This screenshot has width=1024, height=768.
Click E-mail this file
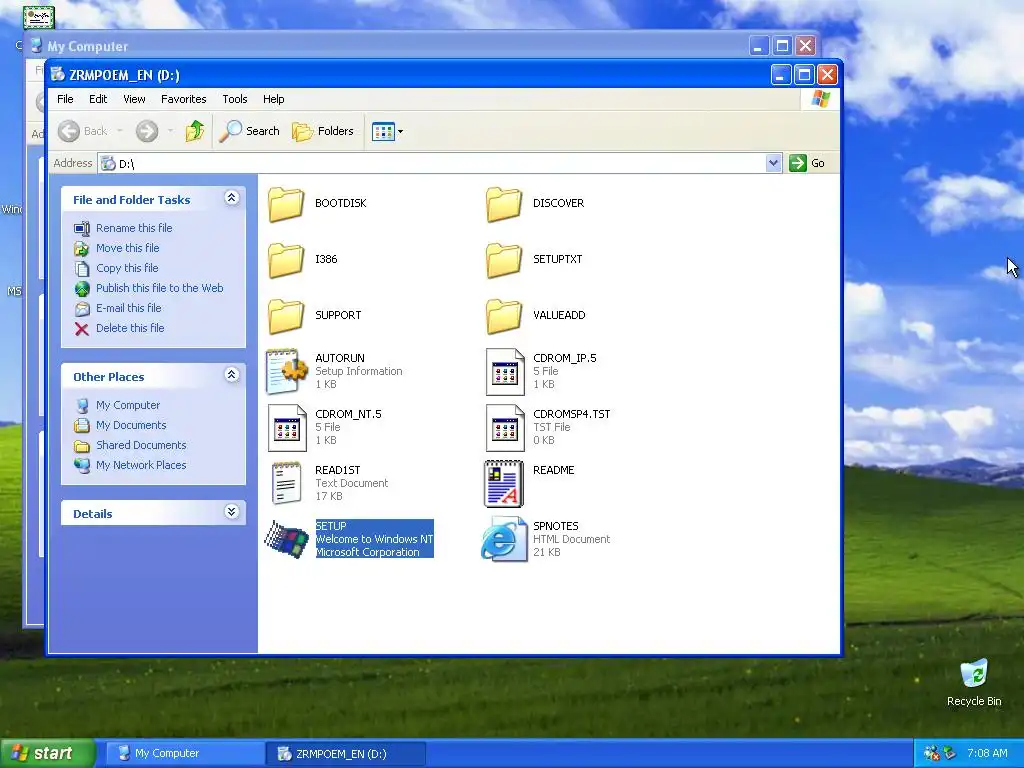click(129, 308)
